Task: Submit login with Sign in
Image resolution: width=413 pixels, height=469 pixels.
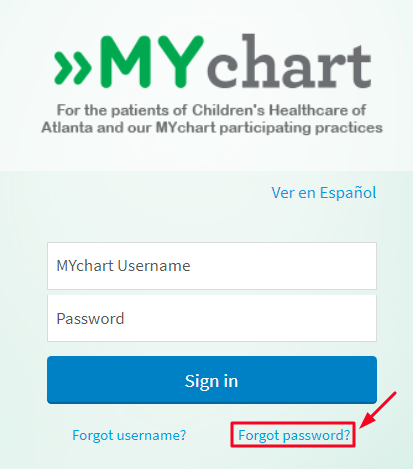Action: pyautogui.click(x=212, y=380)
